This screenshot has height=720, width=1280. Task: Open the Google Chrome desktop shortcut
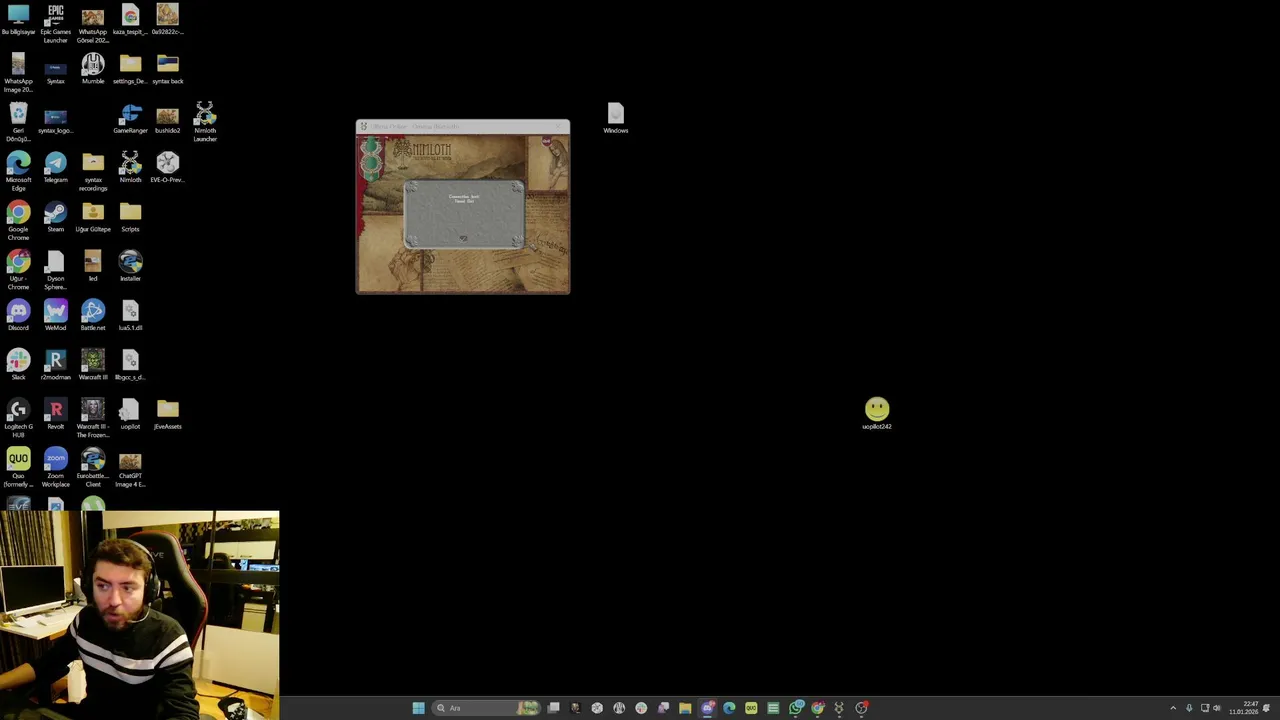[x=18, y=221]
